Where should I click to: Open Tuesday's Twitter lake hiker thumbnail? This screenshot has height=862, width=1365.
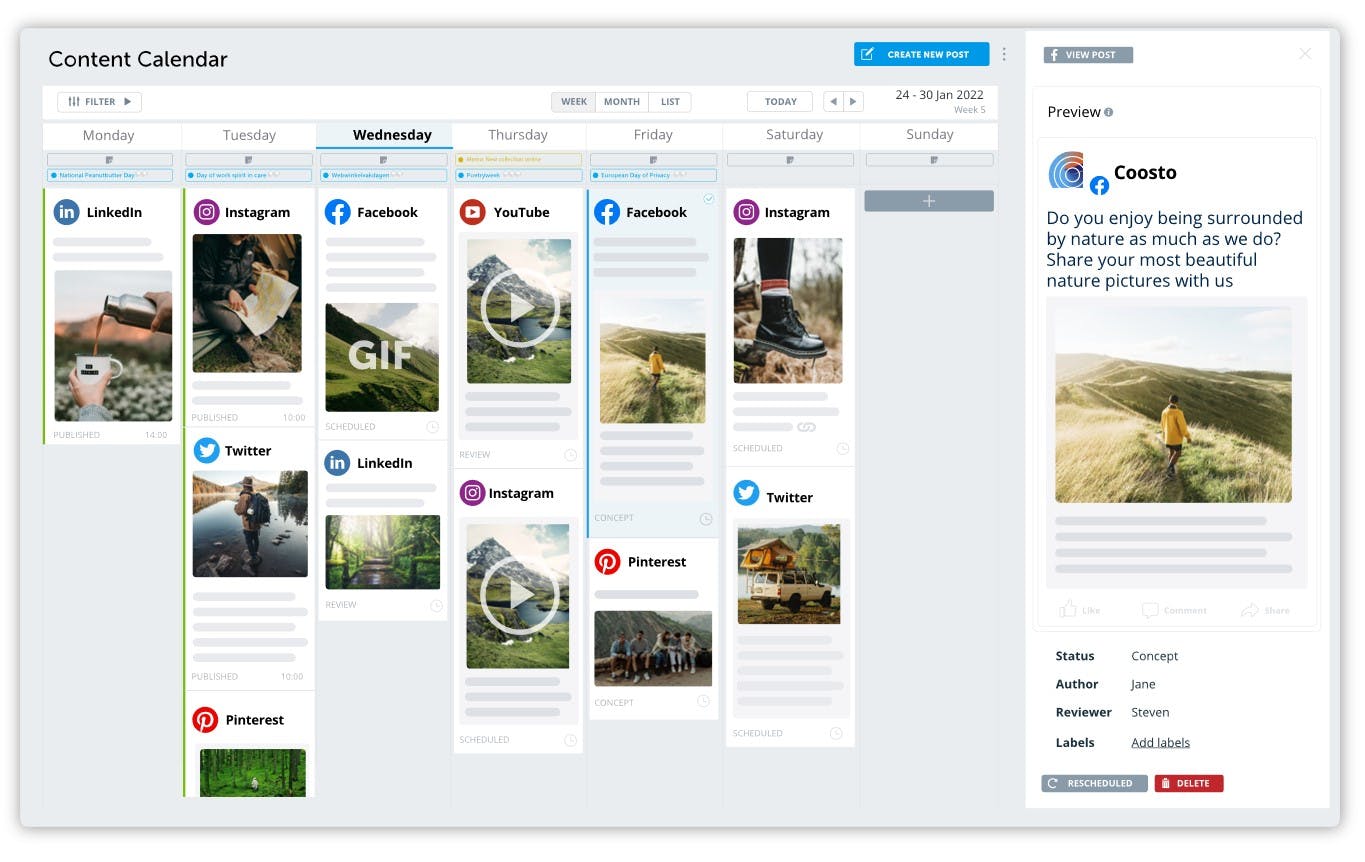tap(250, 524)
